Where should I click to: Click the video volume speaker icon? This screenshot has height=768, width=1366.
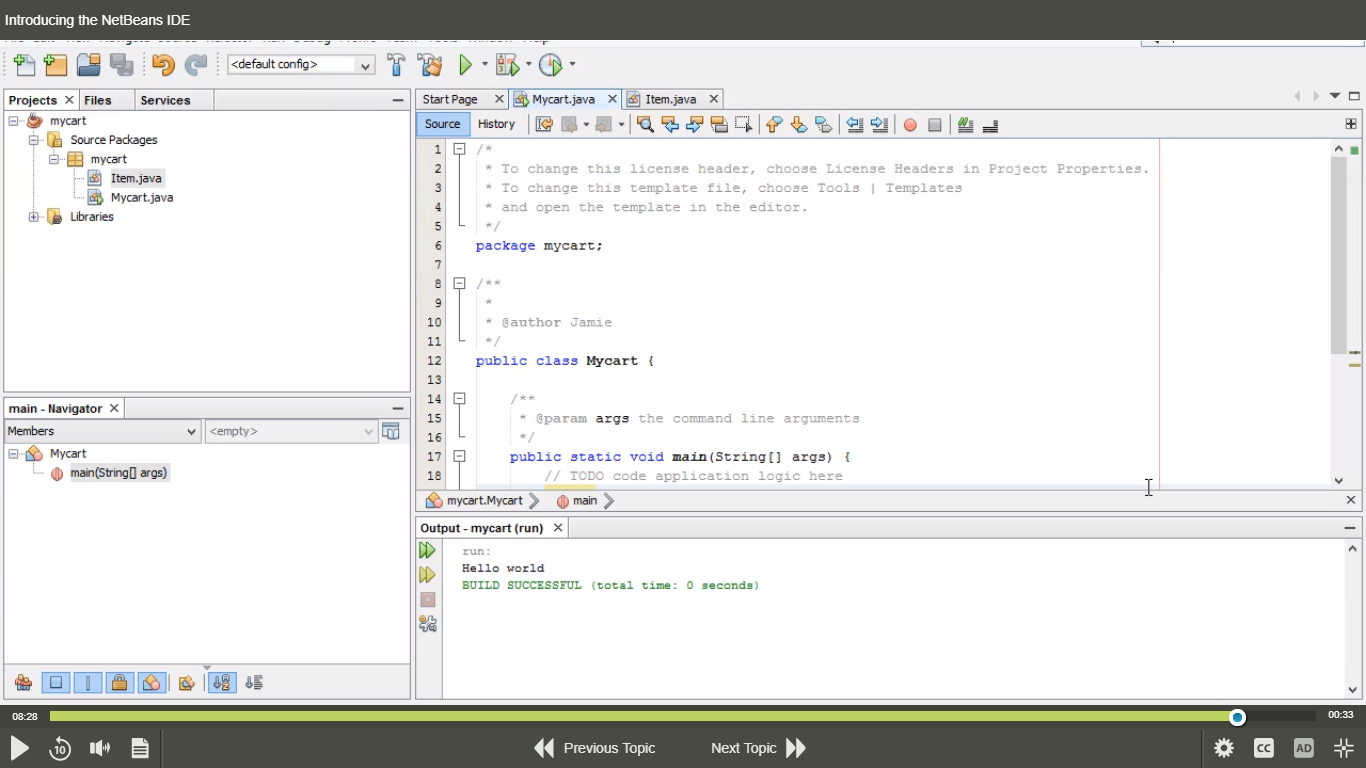pyautogui.click(x=100, y=748)
